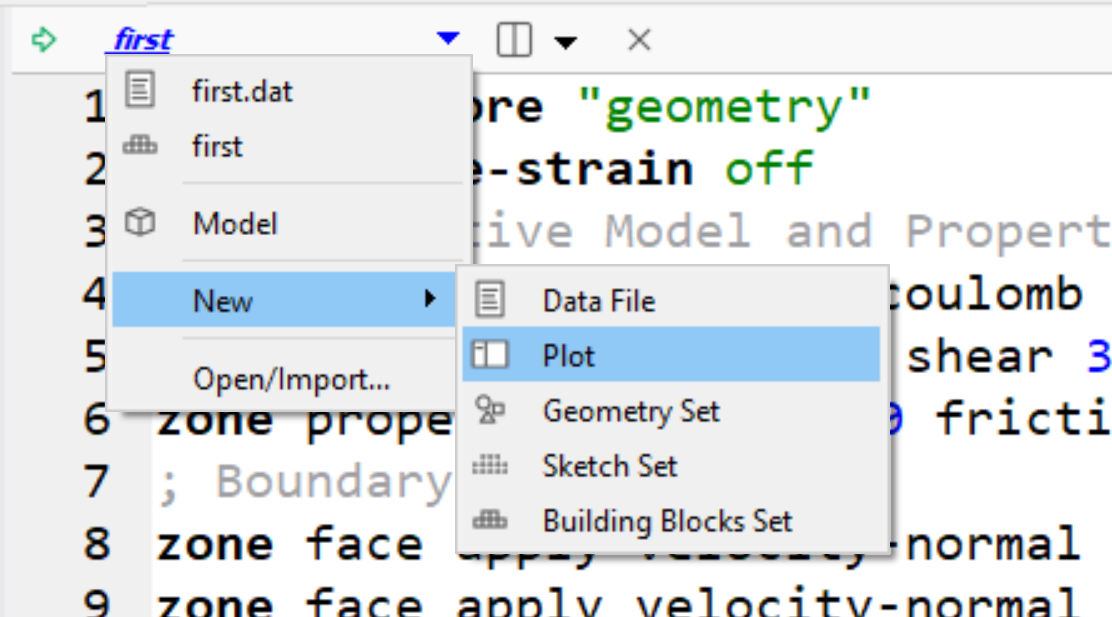Viewport: 1112px width, 617px height.
Task: Click the Building Blocks Set icon
Action: click(490, 521)
